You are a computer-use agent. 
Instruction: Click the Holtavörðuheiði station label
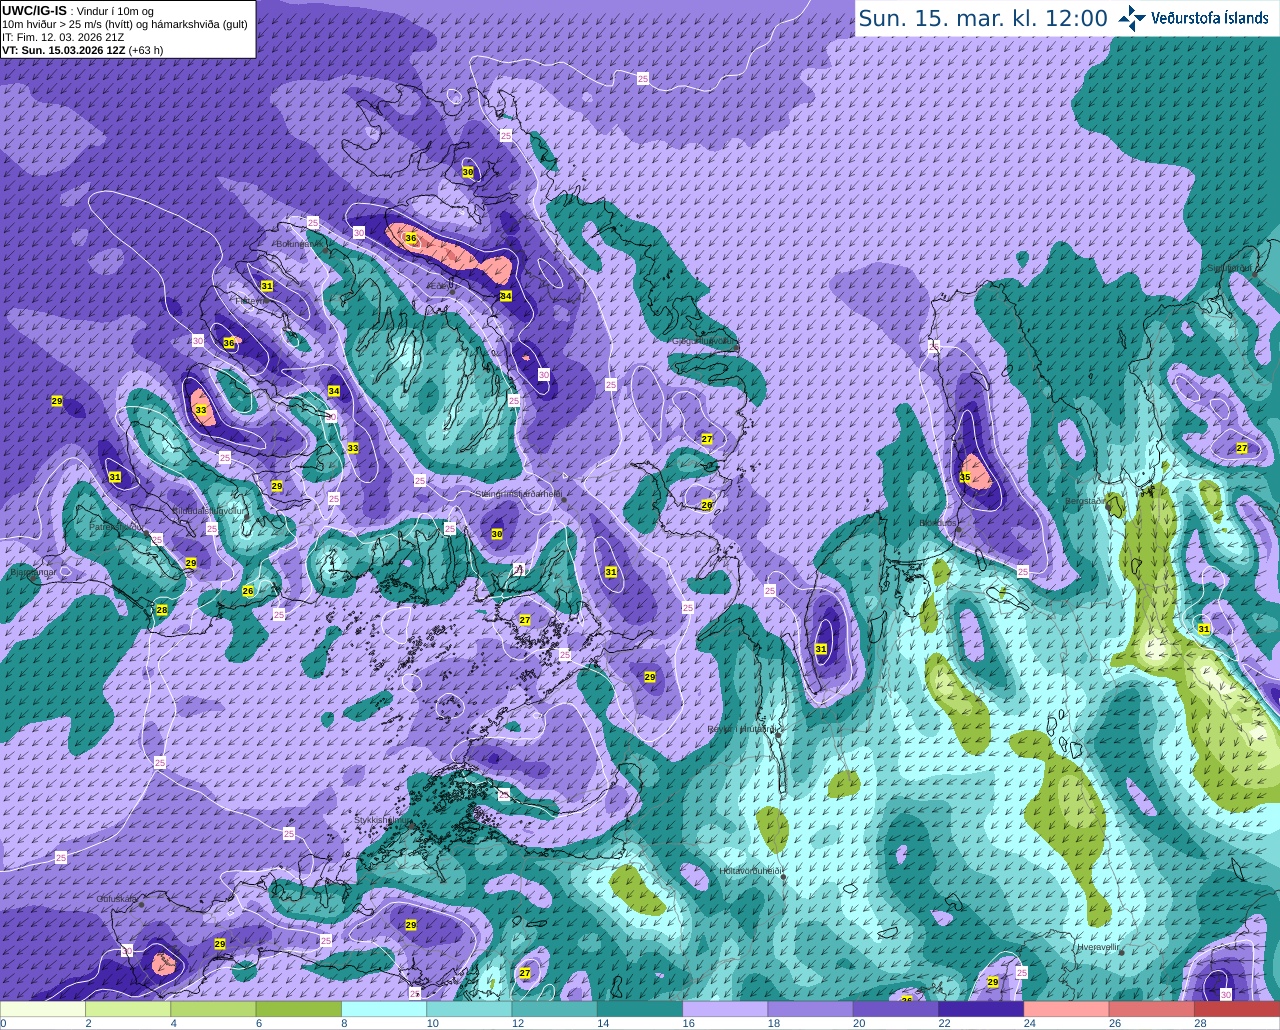click(750, 871)
